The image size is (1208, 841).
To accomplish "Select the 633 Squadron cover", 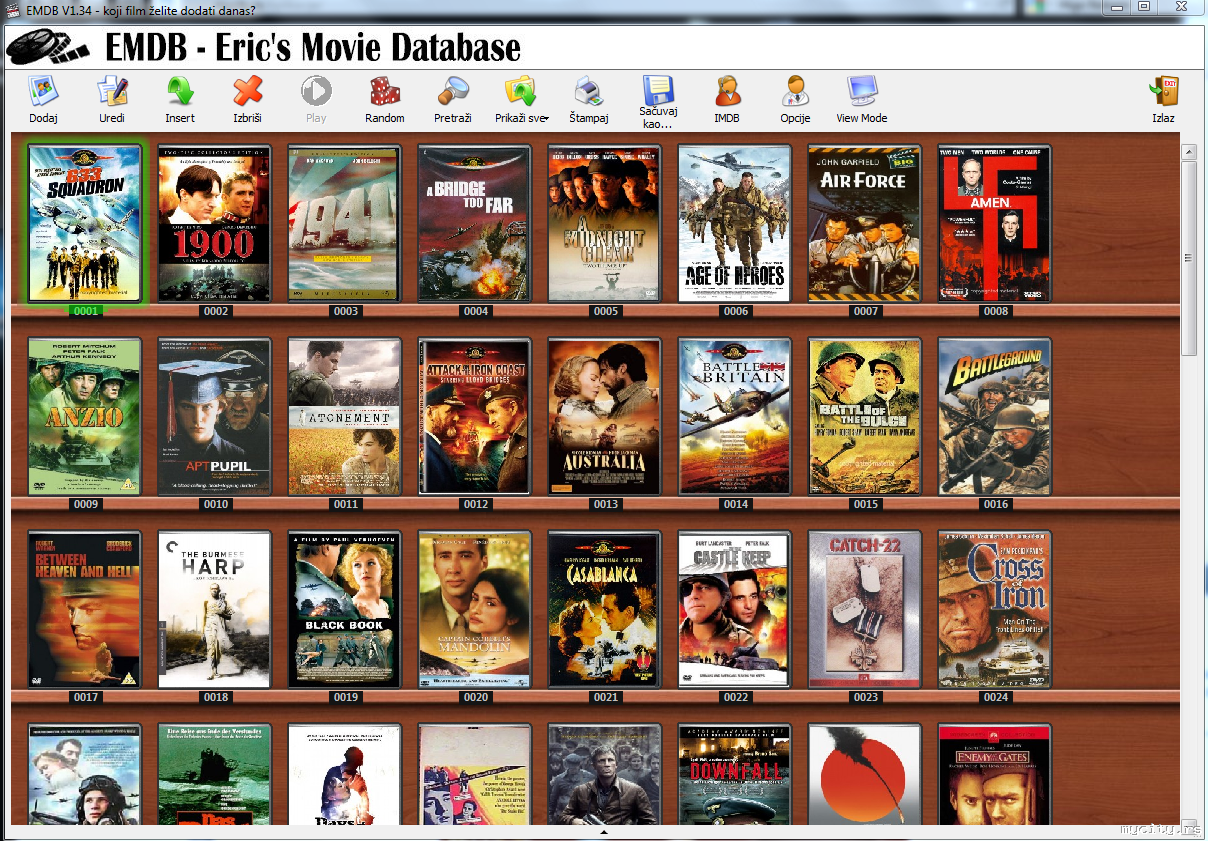I will coord(85,223).
